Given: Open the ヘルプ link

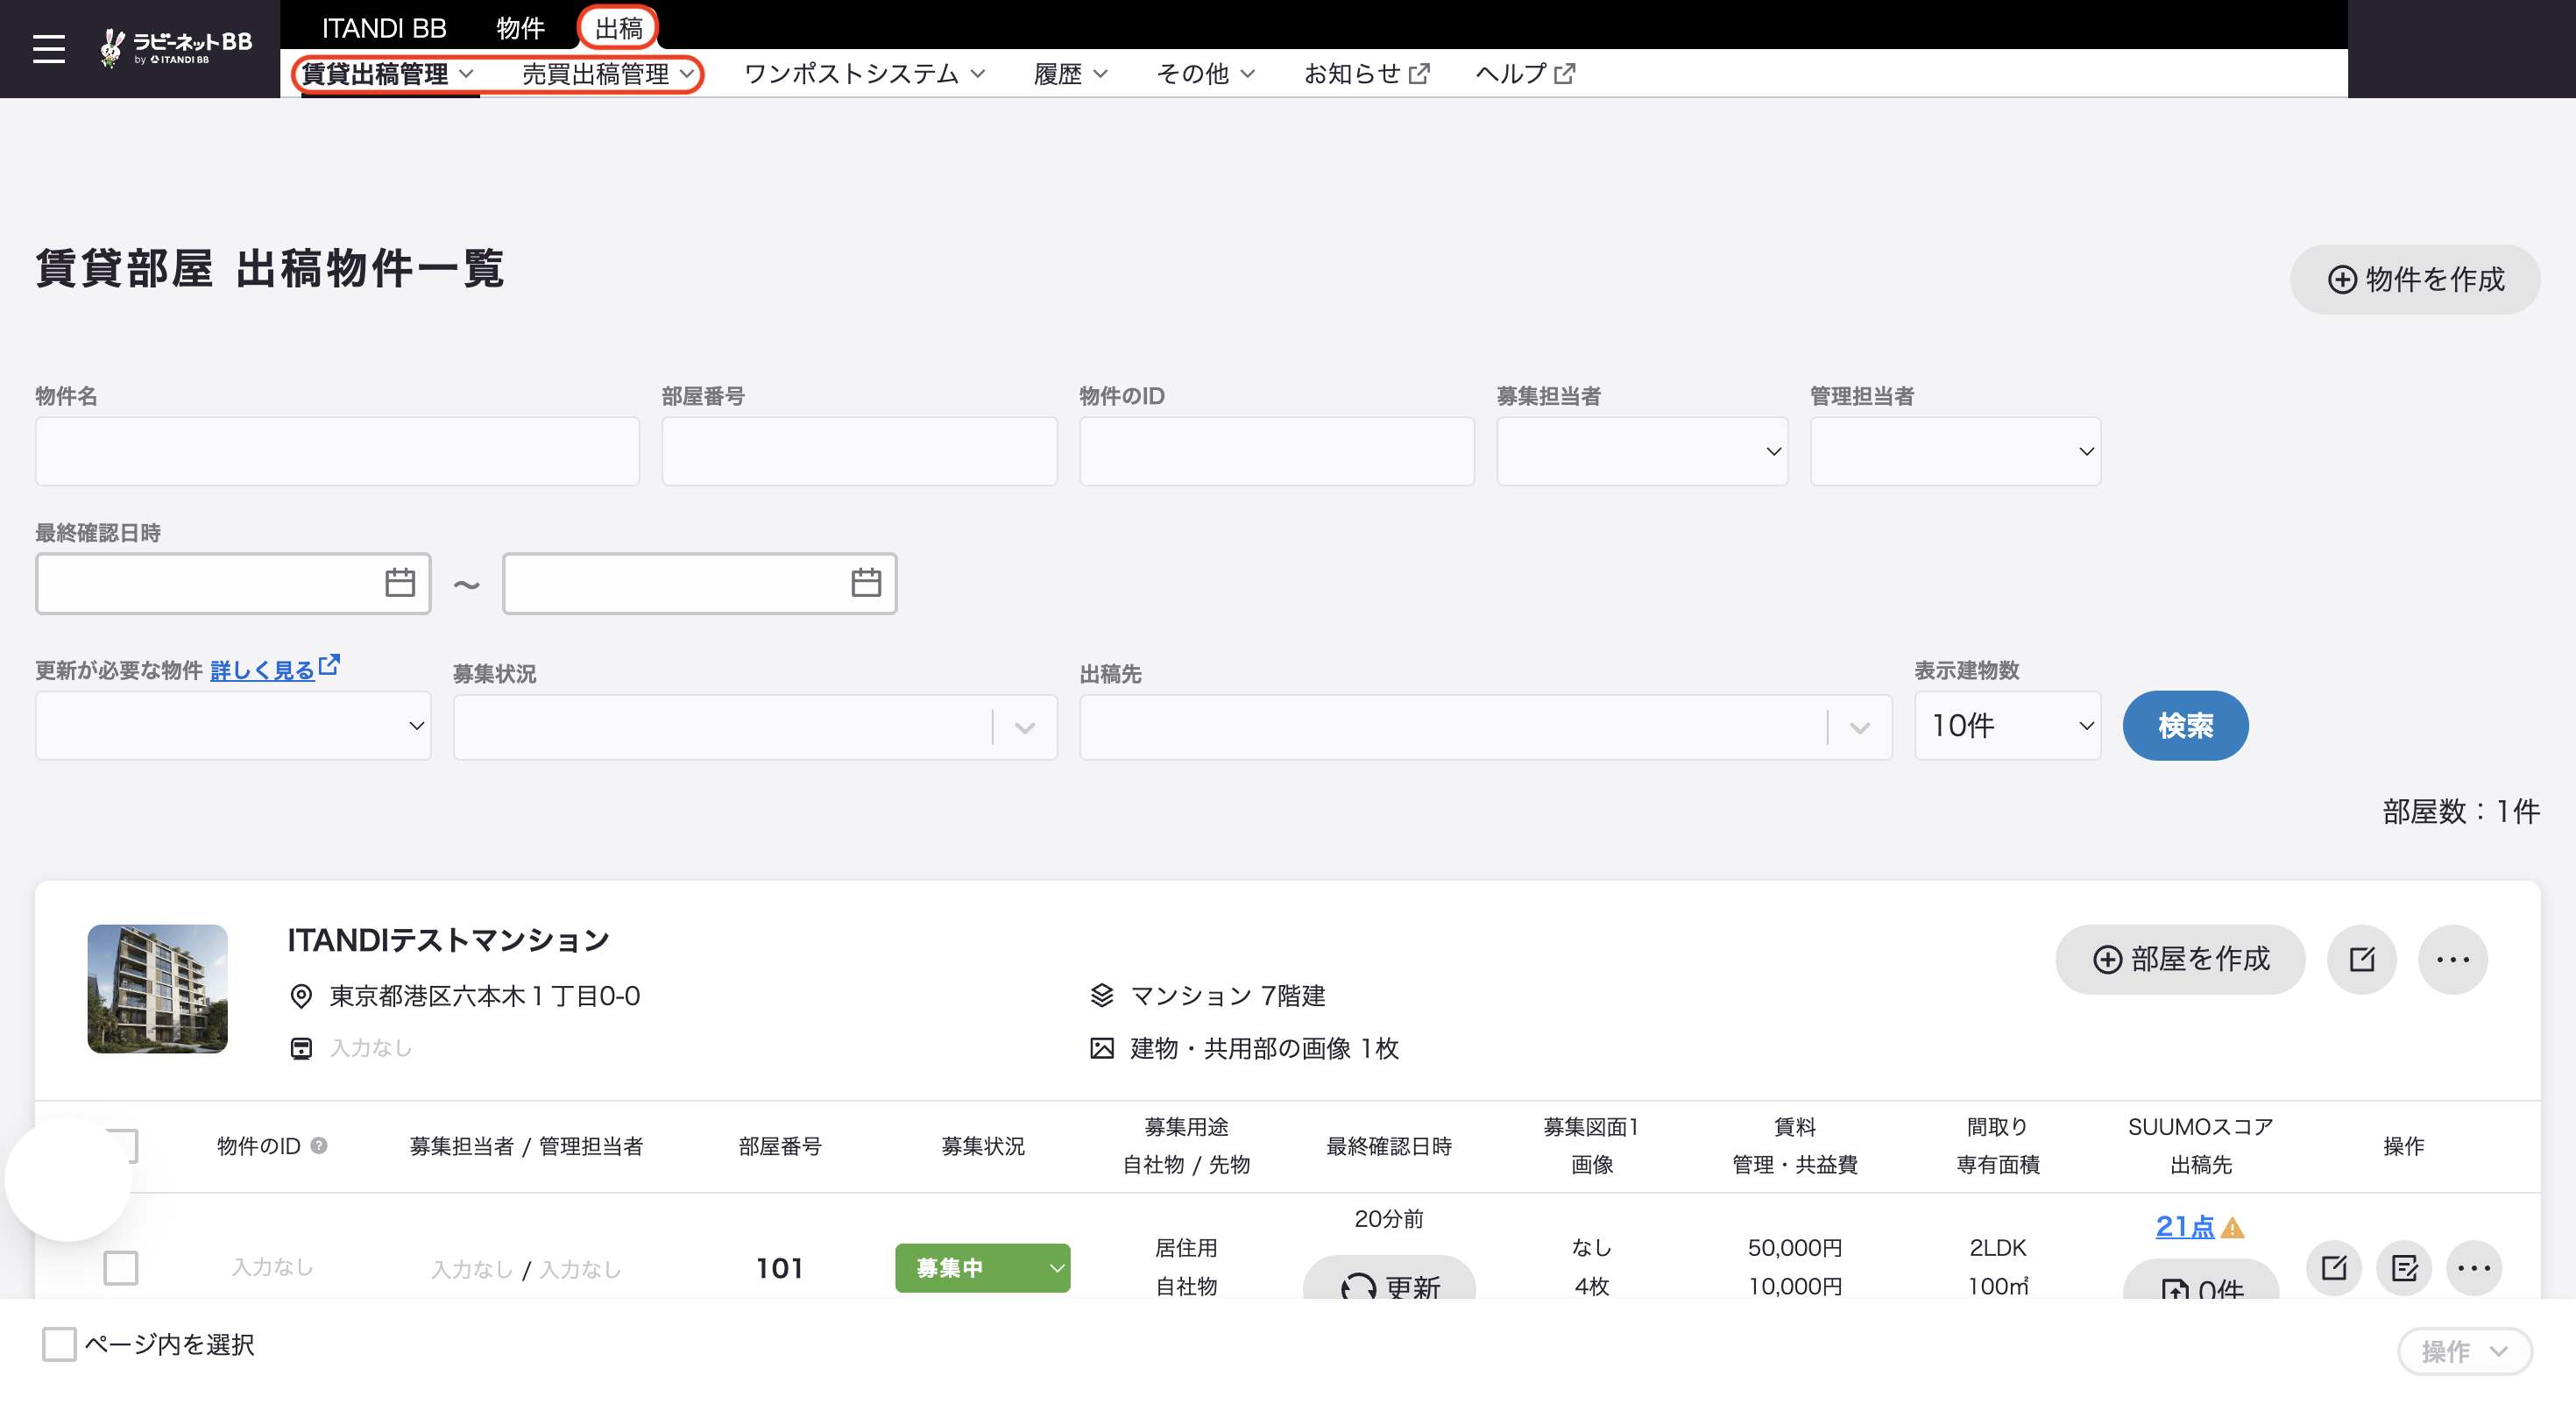Looking at the screenshot, I should pos(1525,74).
